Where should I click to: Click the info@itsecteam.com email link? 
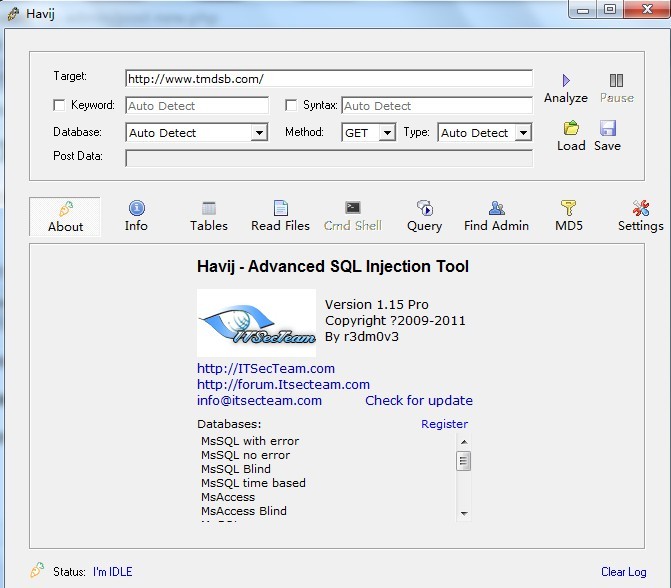click(x=259, y=401)
